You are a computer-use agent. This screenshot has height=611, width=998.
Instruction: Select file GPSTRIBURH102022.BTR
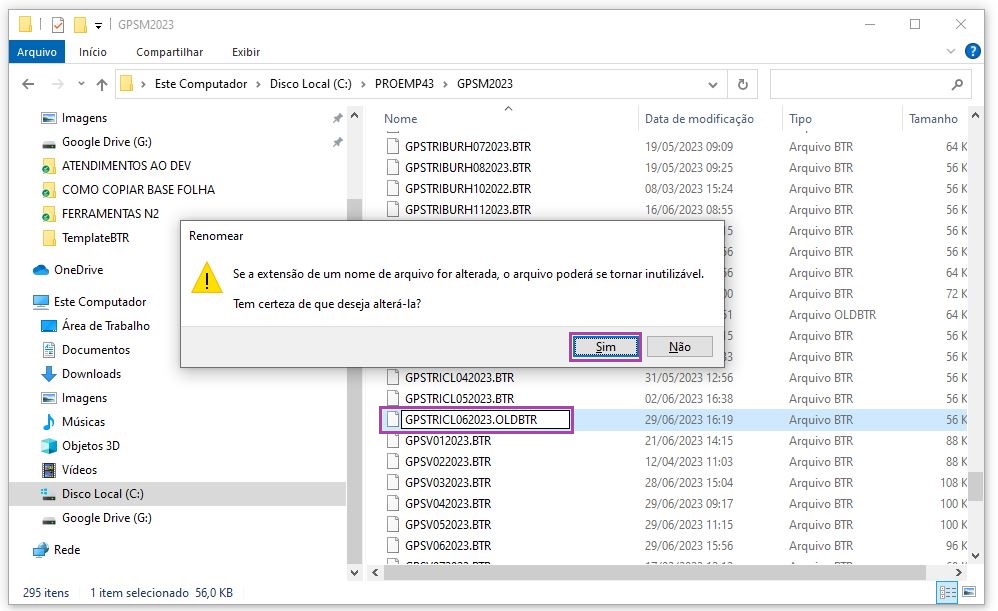[468, 189]
